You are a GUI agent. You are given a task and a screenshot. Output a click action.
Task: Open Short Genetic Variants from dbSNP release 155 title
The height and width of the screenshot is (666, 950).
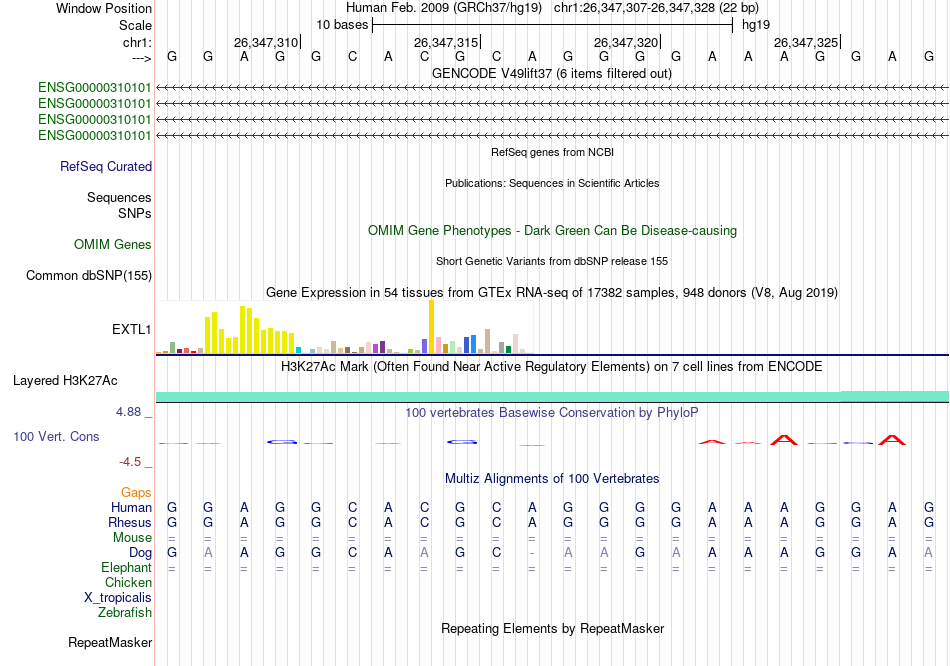click(x=552, y=261)
